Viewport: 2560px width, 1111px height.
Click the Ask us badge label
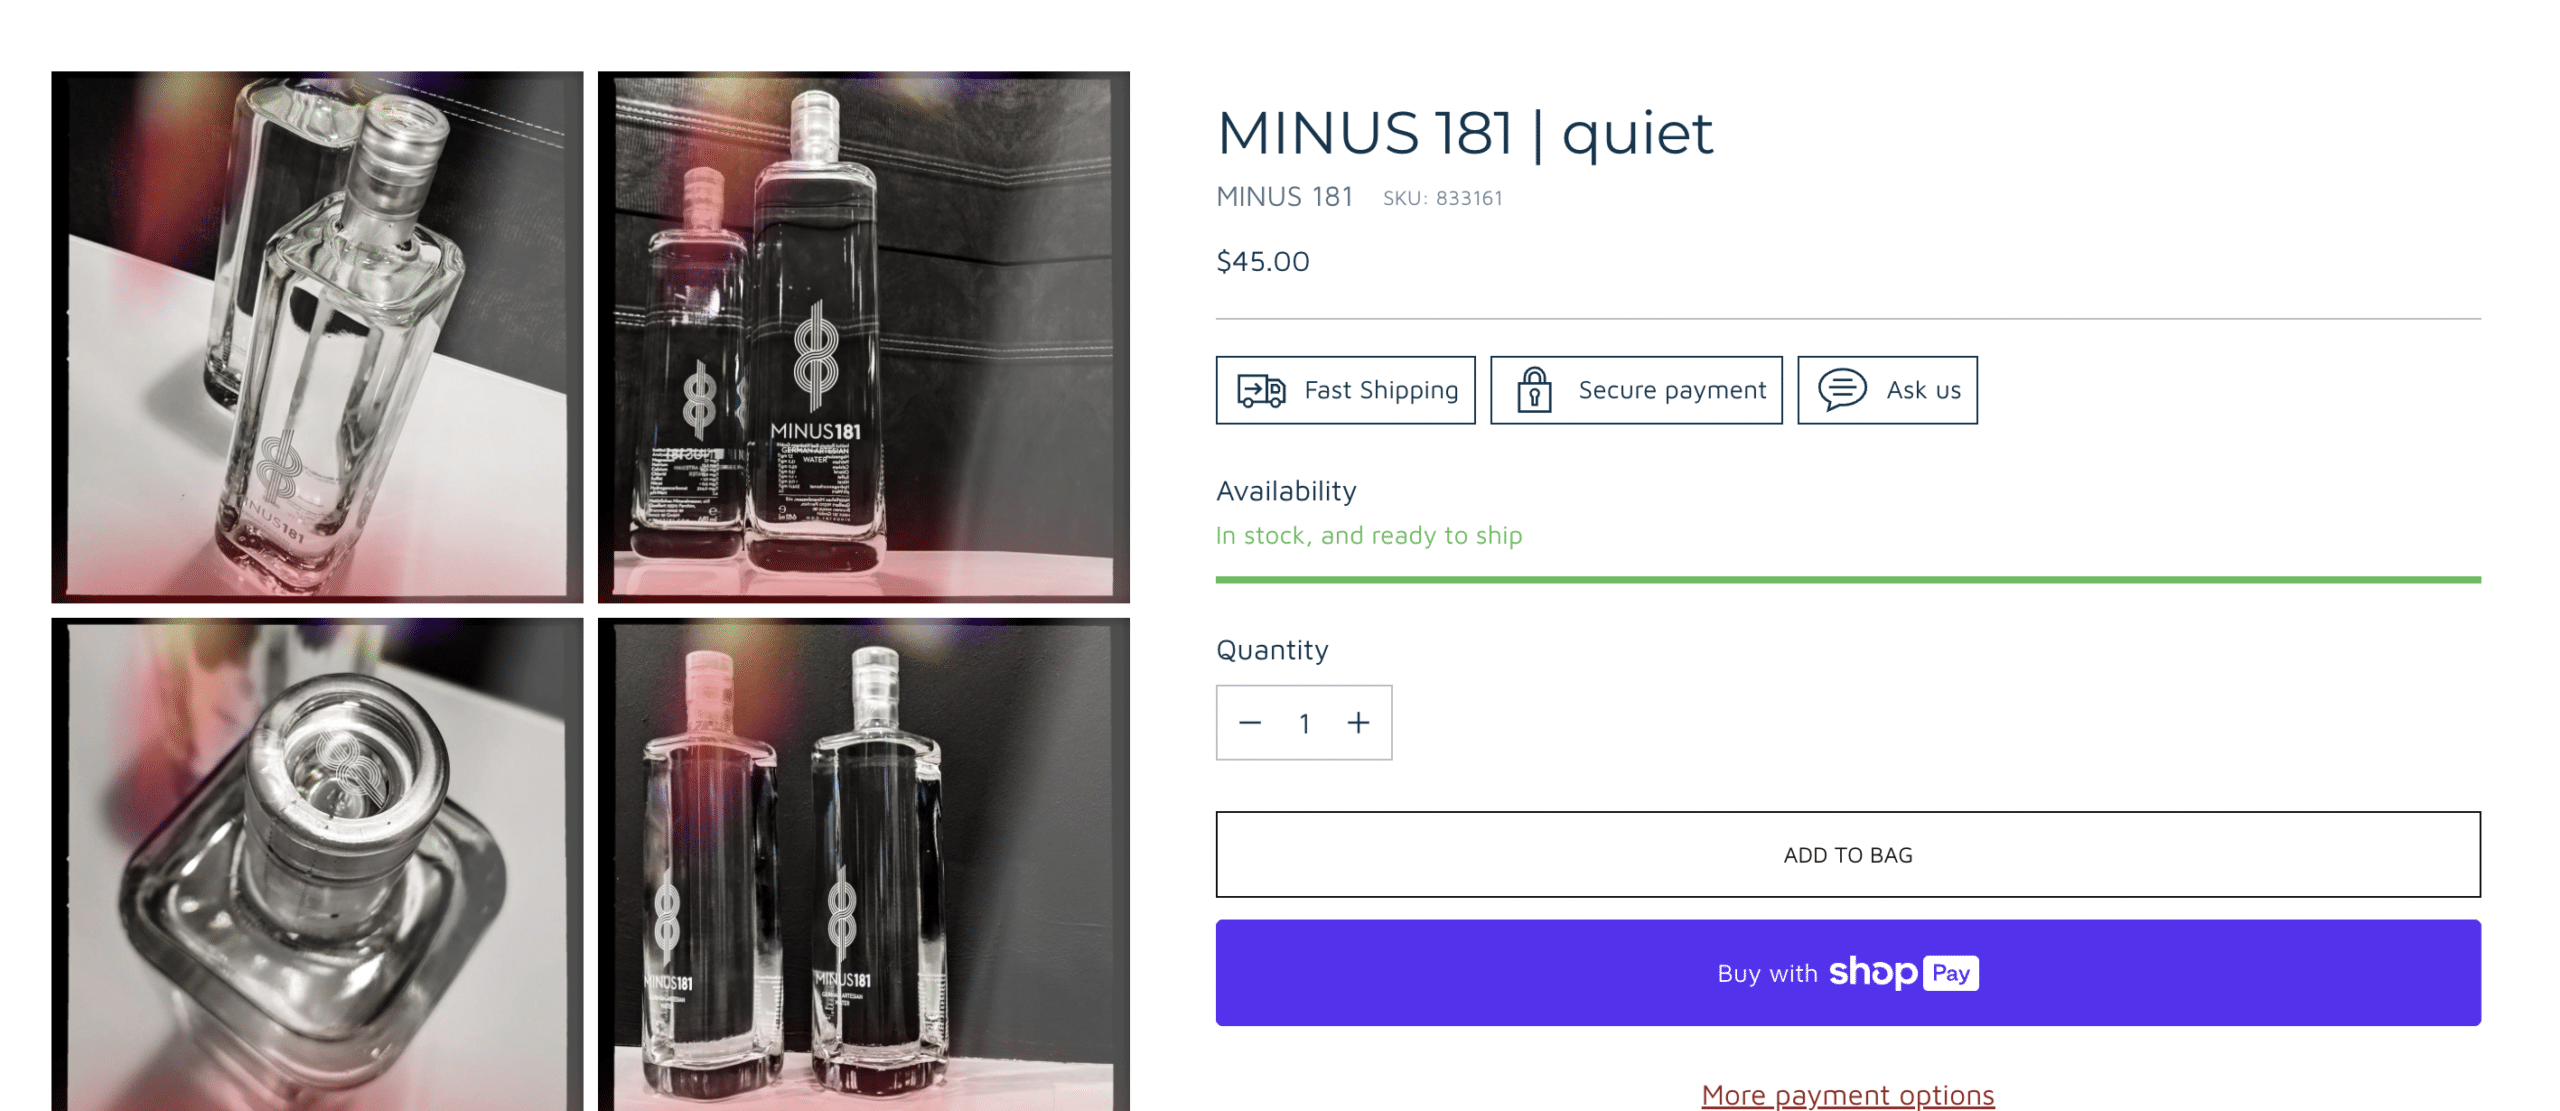pos(1923,390)
